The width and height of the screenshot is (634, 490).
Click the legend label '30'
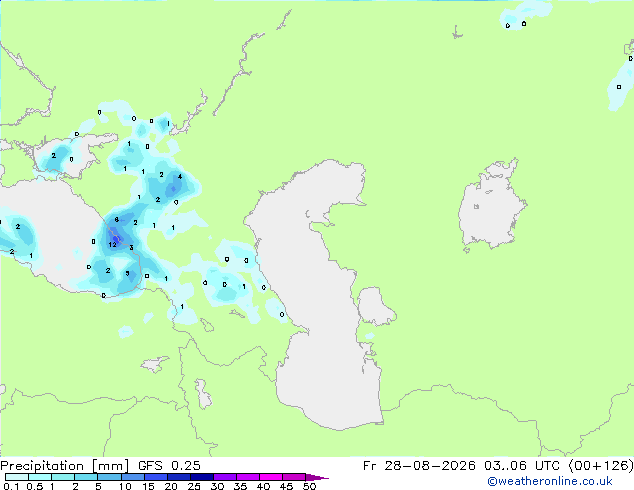click(x=217, y=486)
